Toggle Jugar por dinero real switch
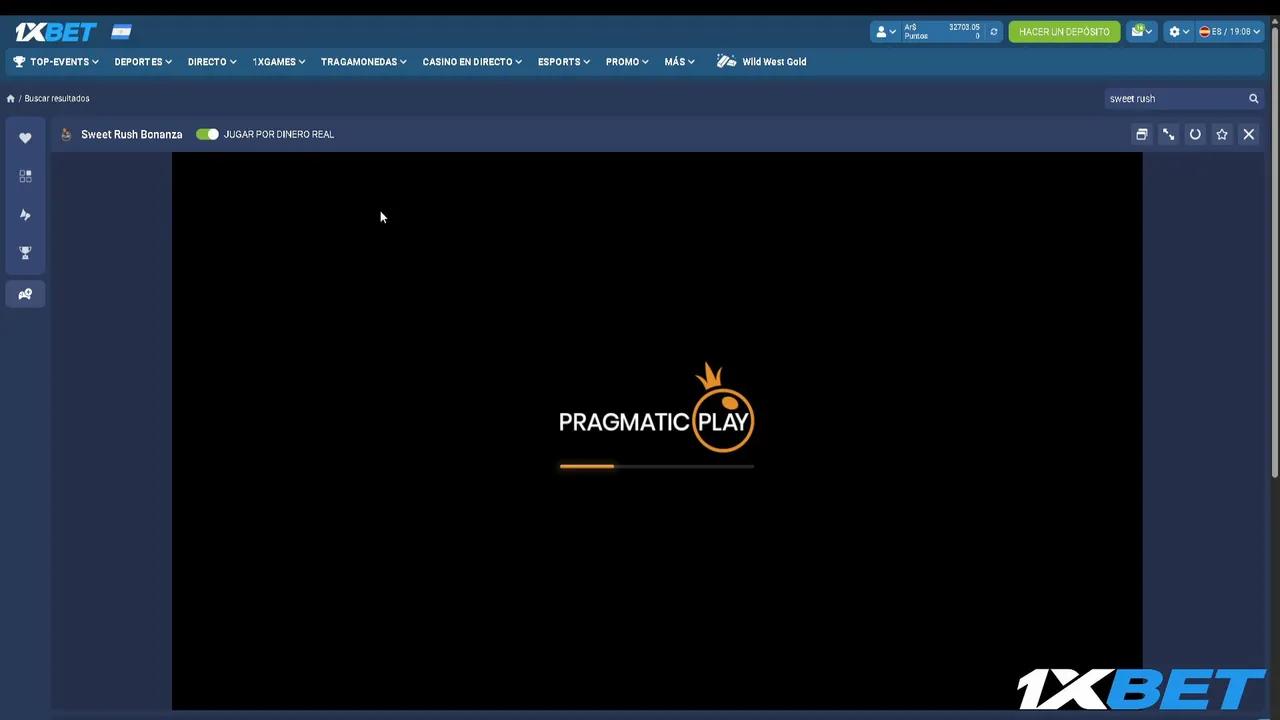The image size is (1280, 720). (x=207, y=134)
